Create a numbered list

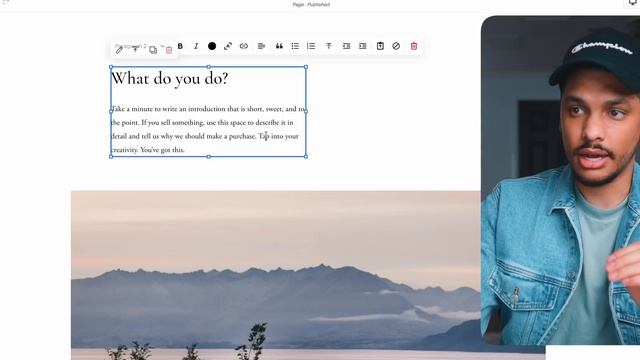point(311,46)
